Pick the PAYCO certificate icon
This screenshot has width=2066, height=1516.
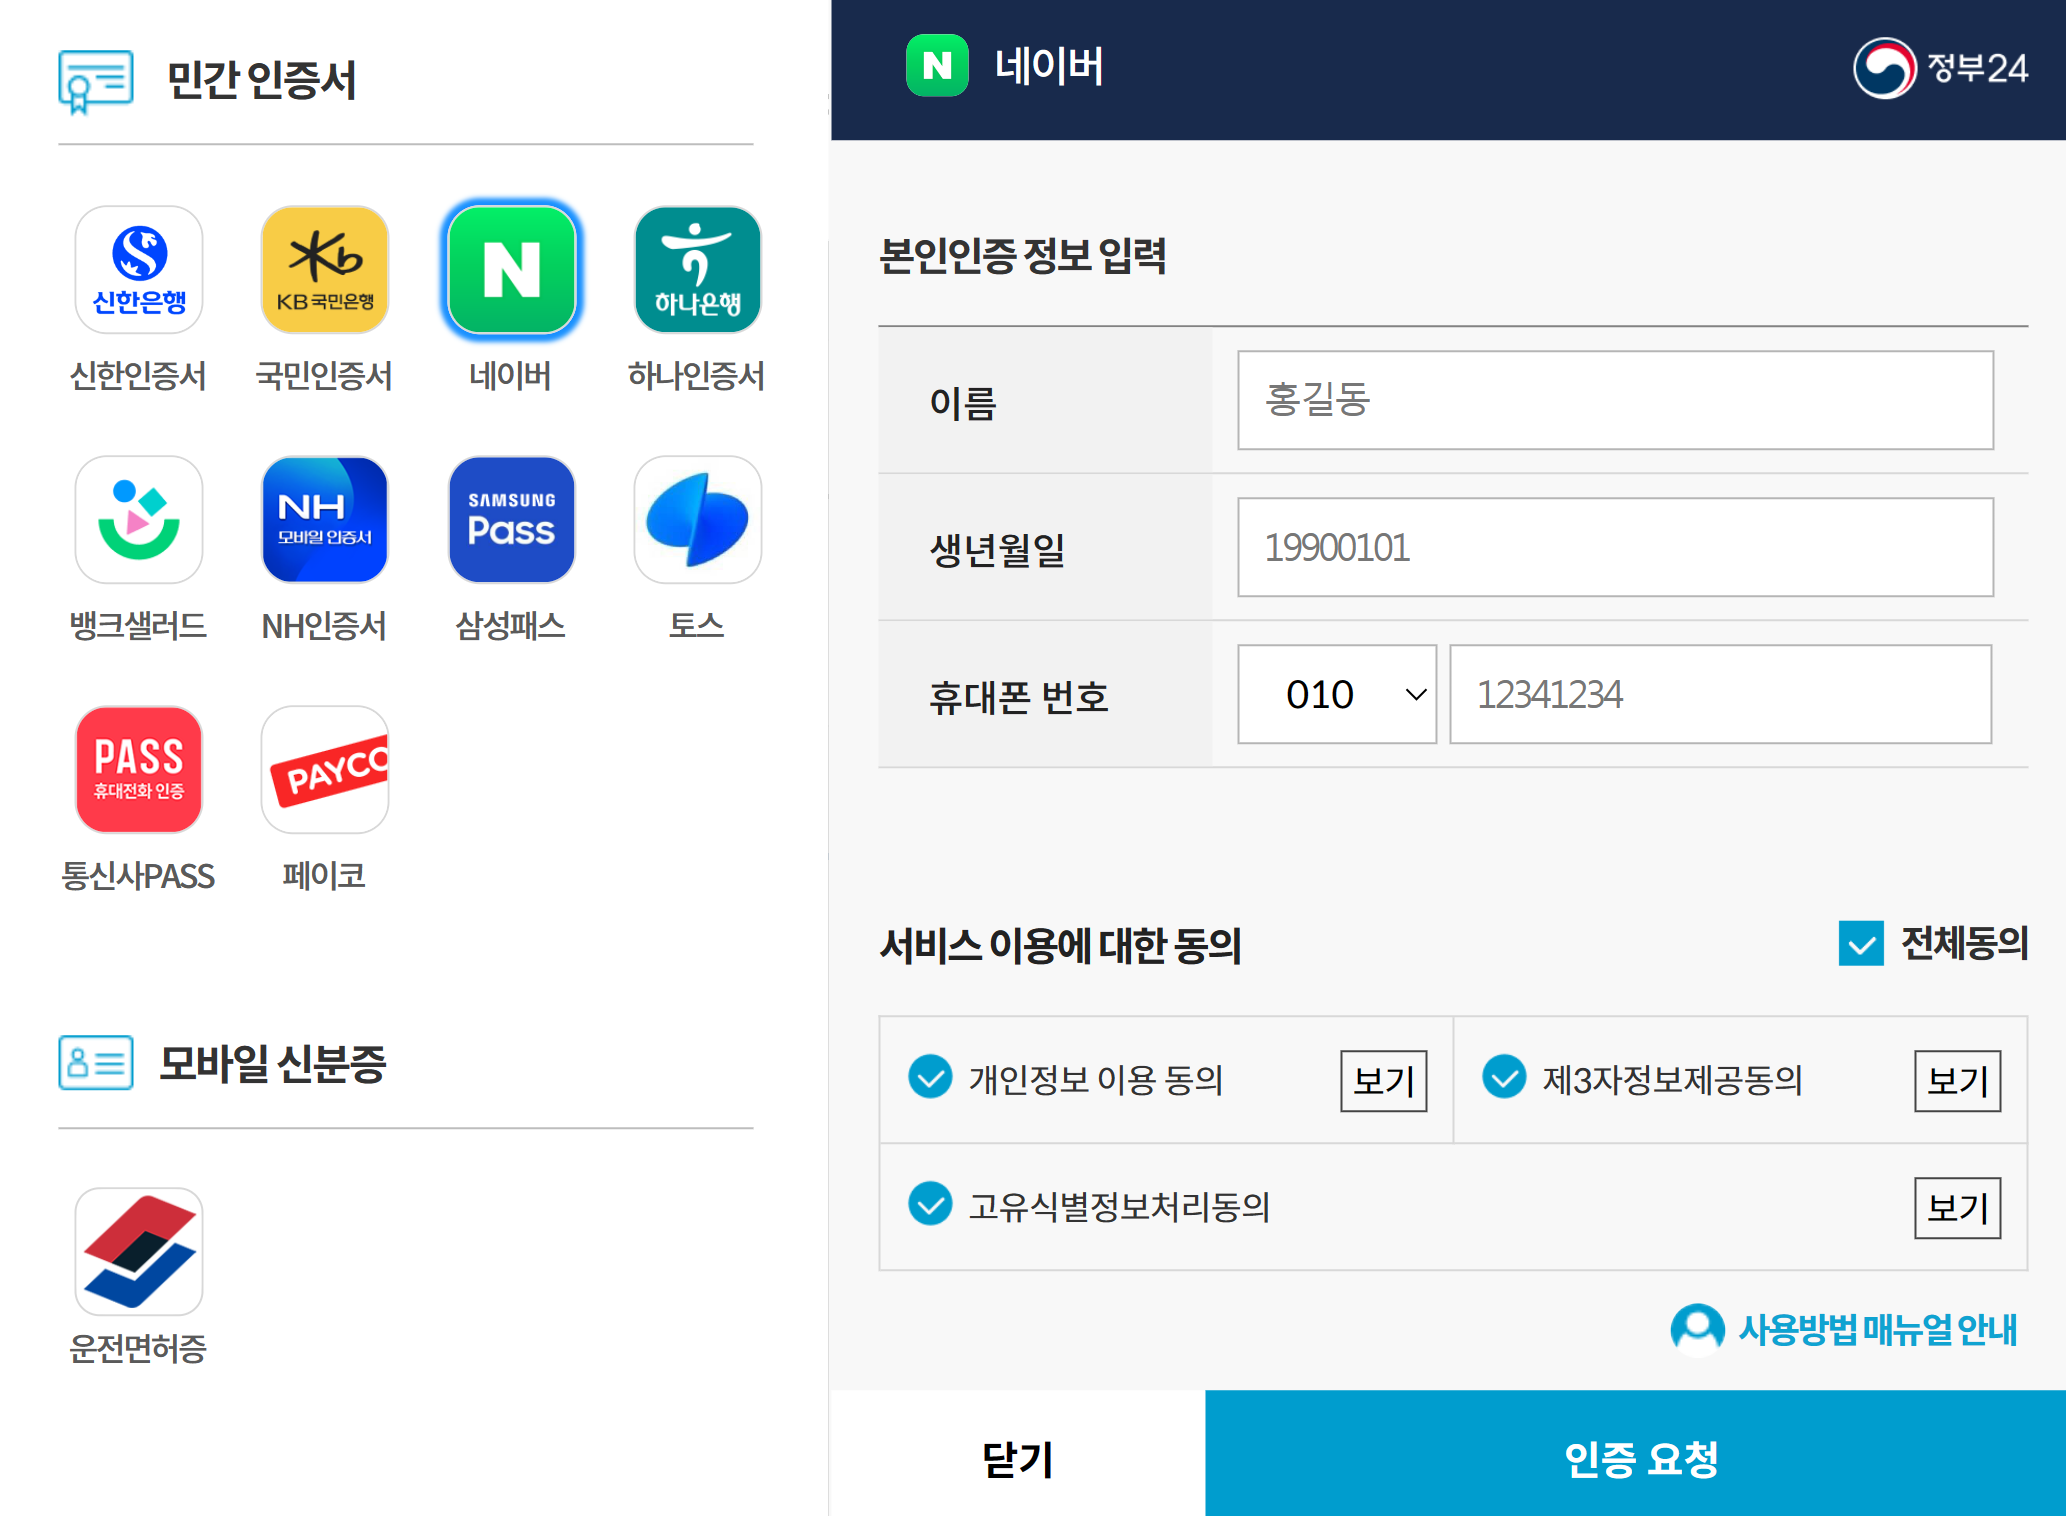pos(324,769)
